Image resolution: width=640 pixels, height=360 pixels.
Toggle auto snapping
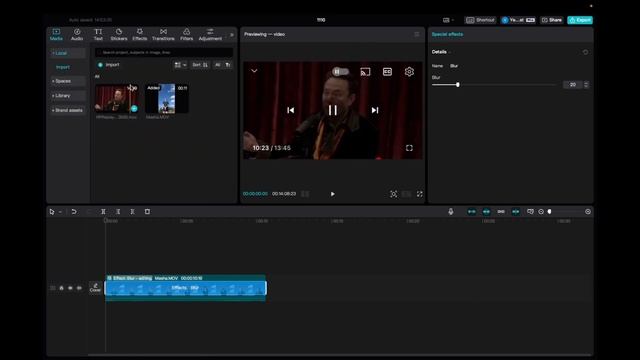(486, 212)
